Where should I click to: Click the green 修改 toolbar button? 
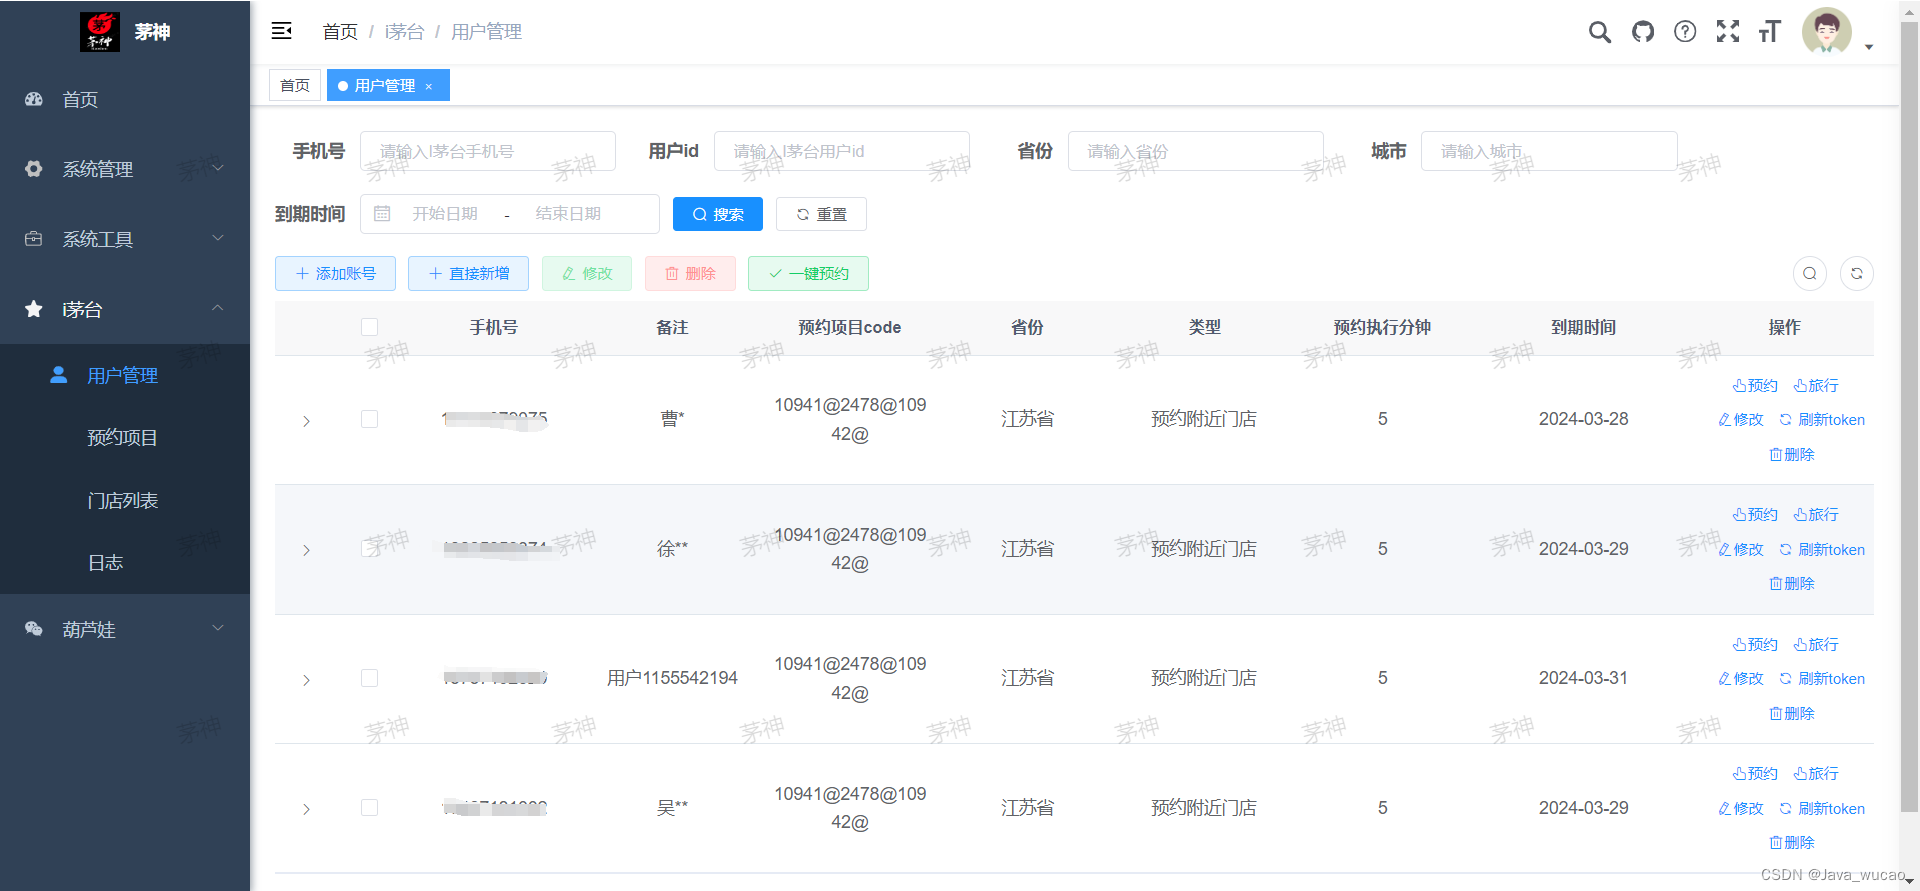pos(587,273)
